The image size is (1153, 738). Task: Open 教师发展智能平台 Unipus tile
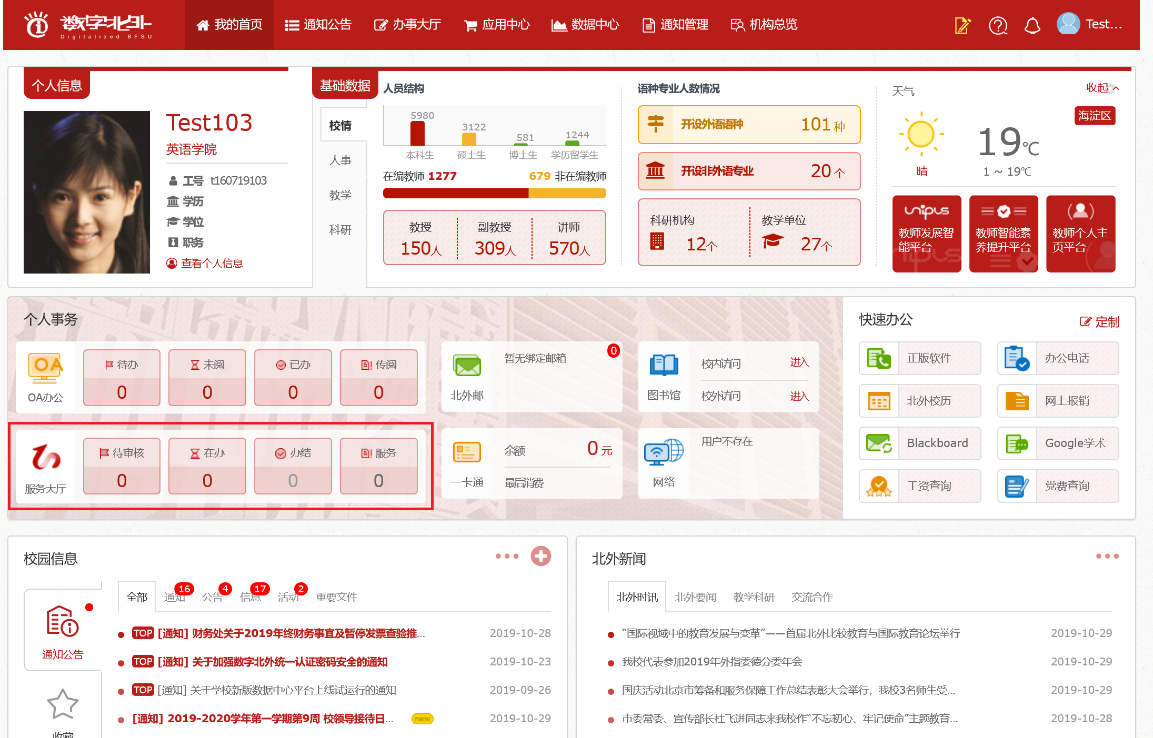tap(927, 234)
